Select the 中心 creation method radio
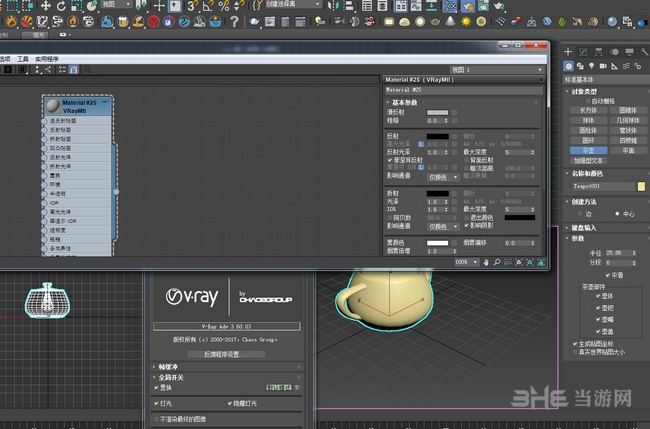 (617, 214)
